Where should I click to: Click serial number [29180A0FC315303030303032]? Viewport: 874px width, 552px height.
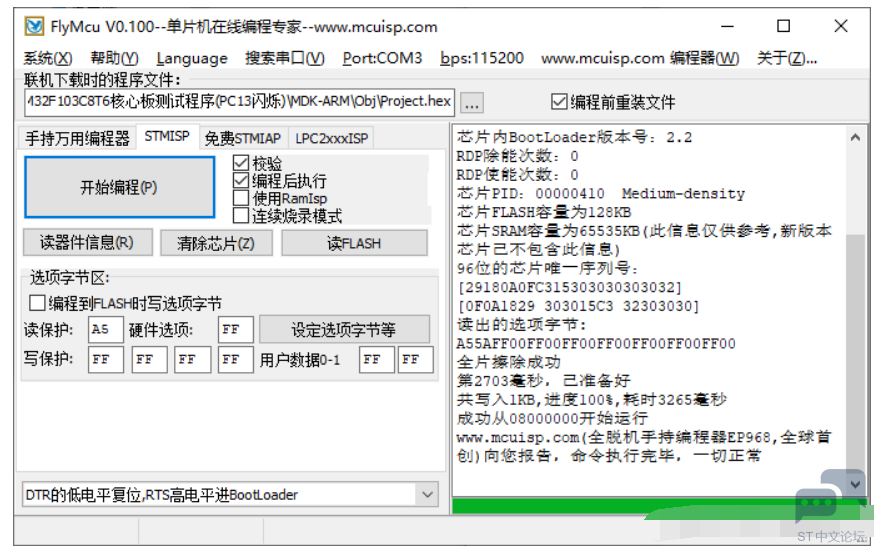(569, 287)
